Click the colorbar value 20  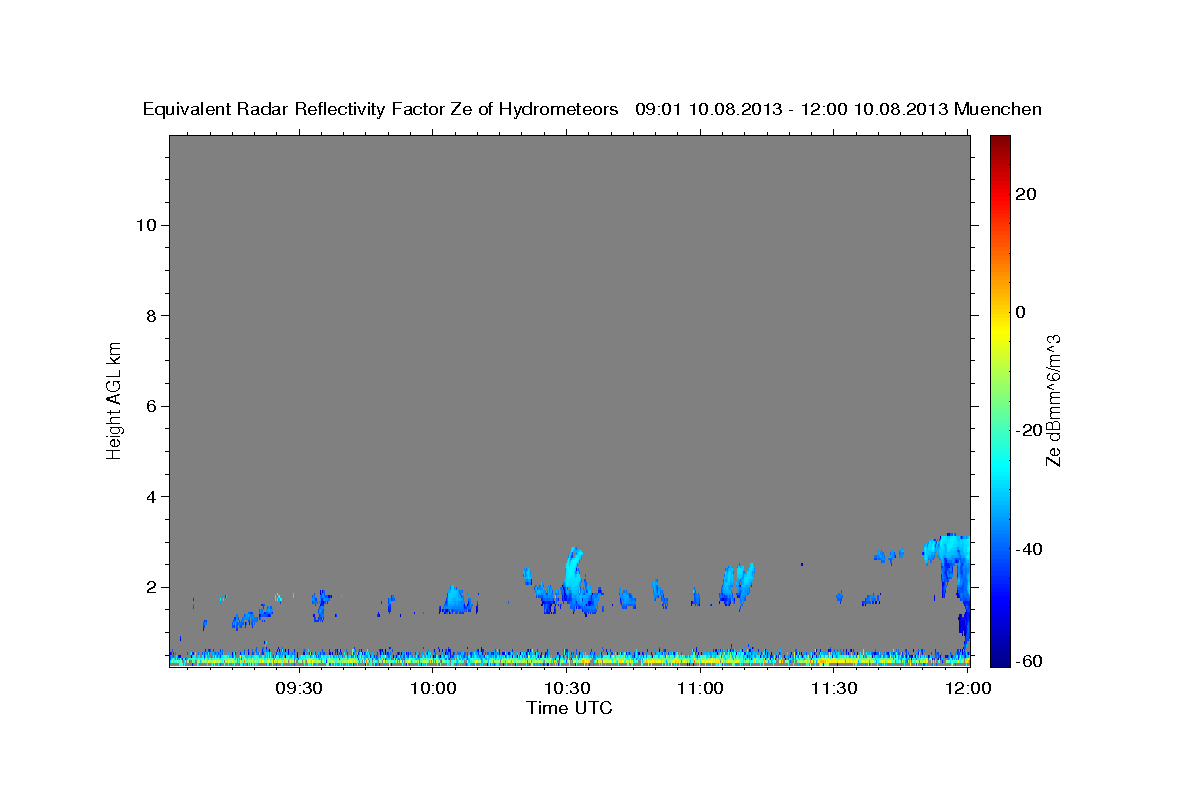click(1026, 194)
